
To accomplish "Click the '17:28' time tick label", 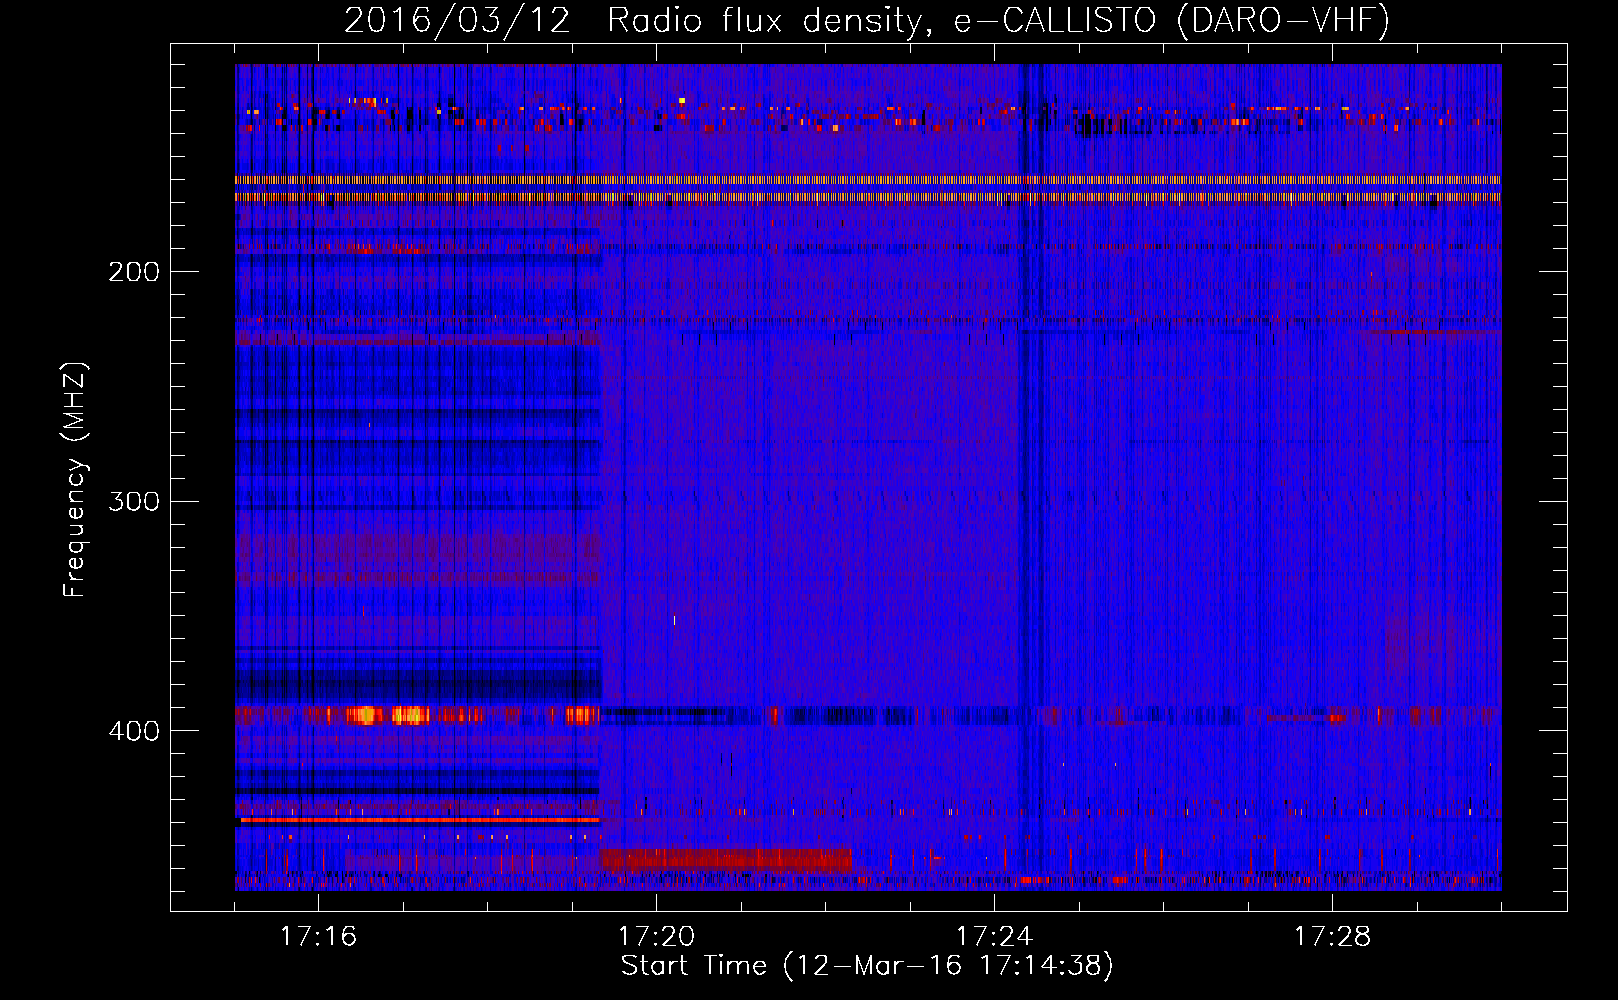I will click(1332, 936).
